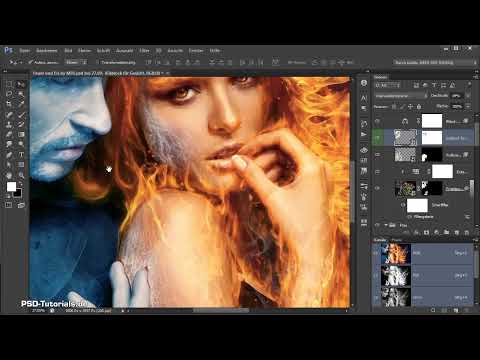480x360 pixels.
Task: Select the Gradient tool
Action: click(x=21, y=134)
